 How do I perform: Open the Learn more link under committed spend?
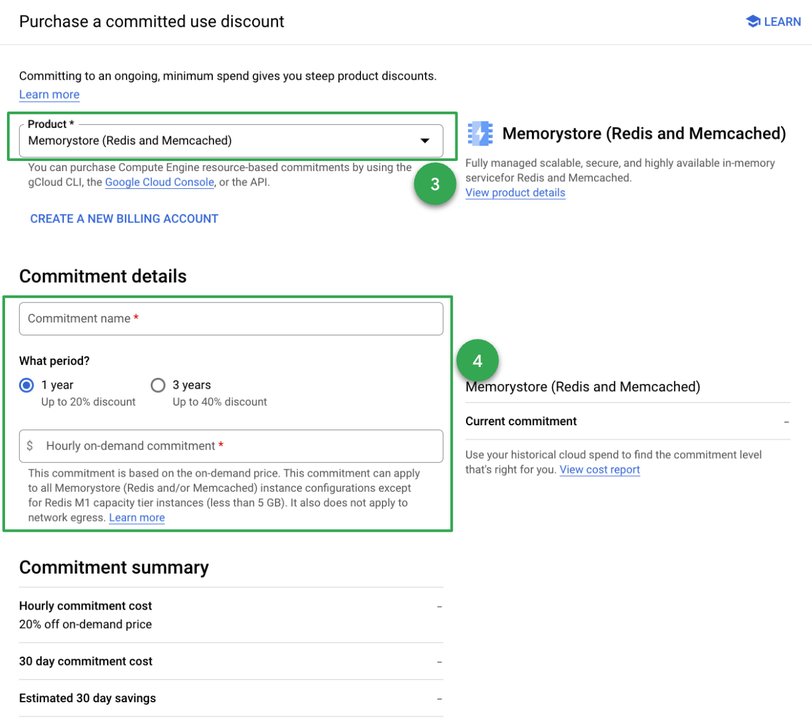[x=49, y=94]
